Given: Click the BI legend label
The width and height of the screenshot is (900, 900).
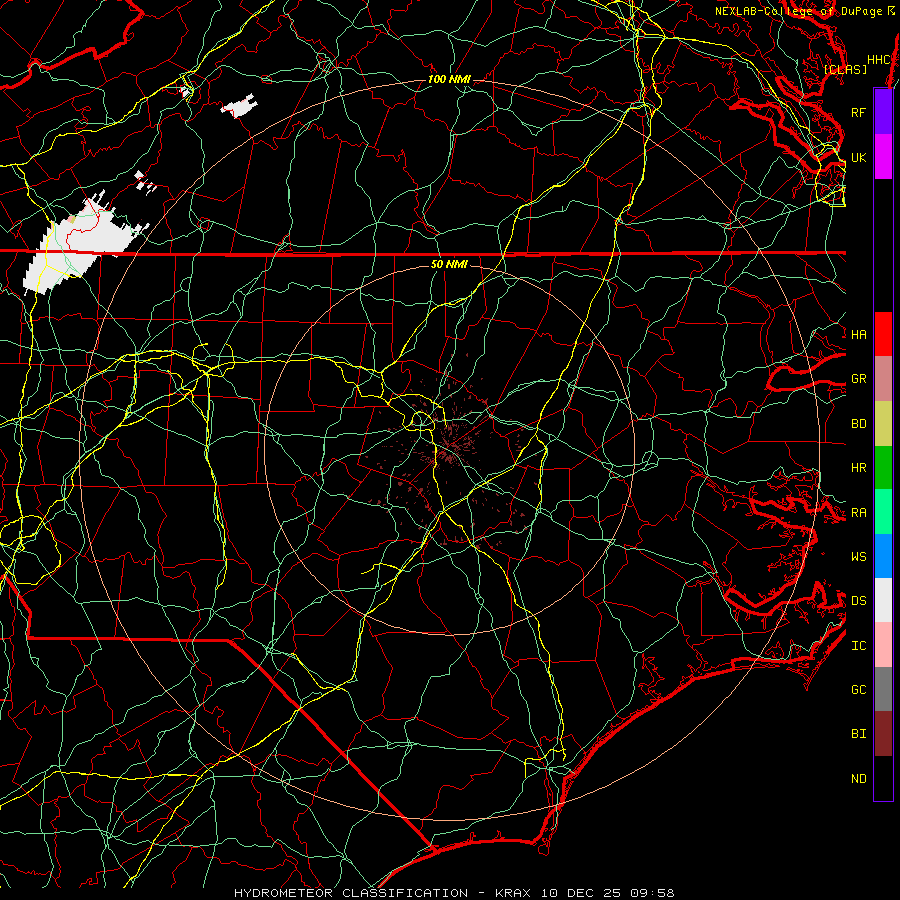Looking at the screenshot, I should pos(859,734).
